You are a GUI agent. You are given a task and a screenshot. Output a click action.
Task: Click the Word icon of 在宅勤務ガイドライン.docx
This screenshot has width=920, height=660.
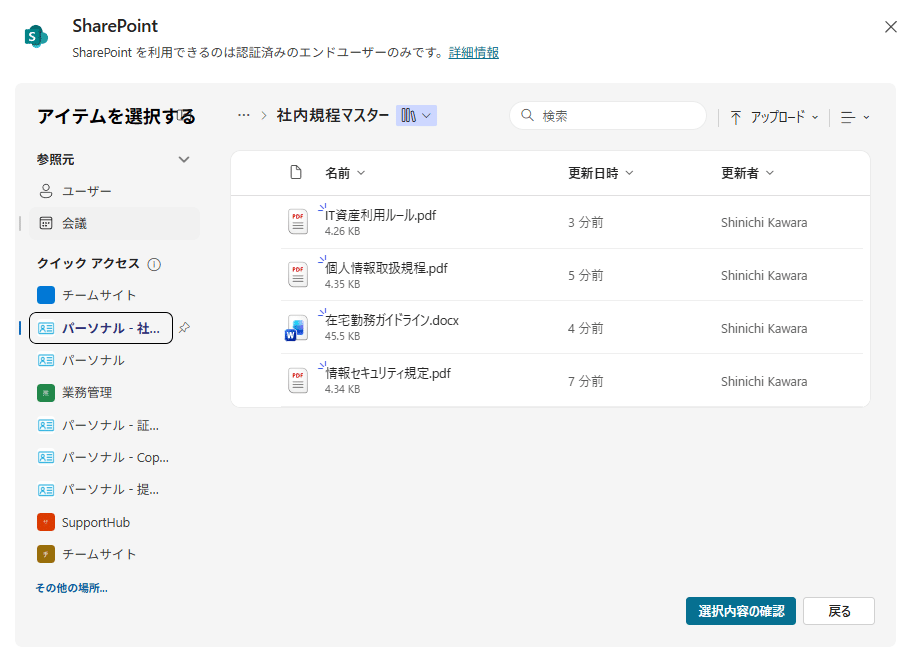(x=296, y=329)
